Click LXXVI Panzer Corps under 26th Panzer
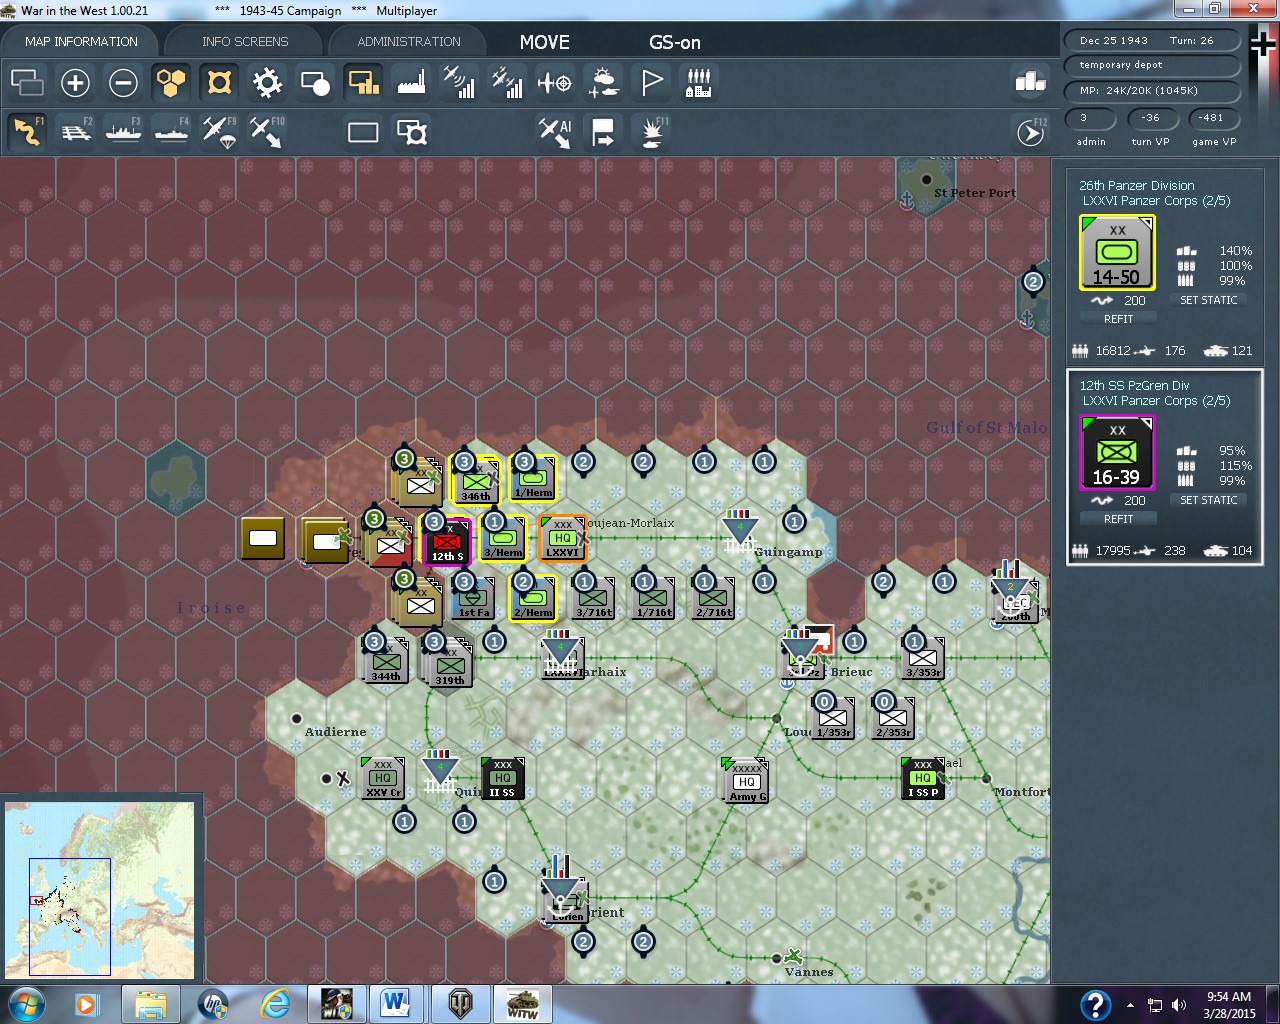Viewport: 1280px width, 1024px height. [1156, 201]
